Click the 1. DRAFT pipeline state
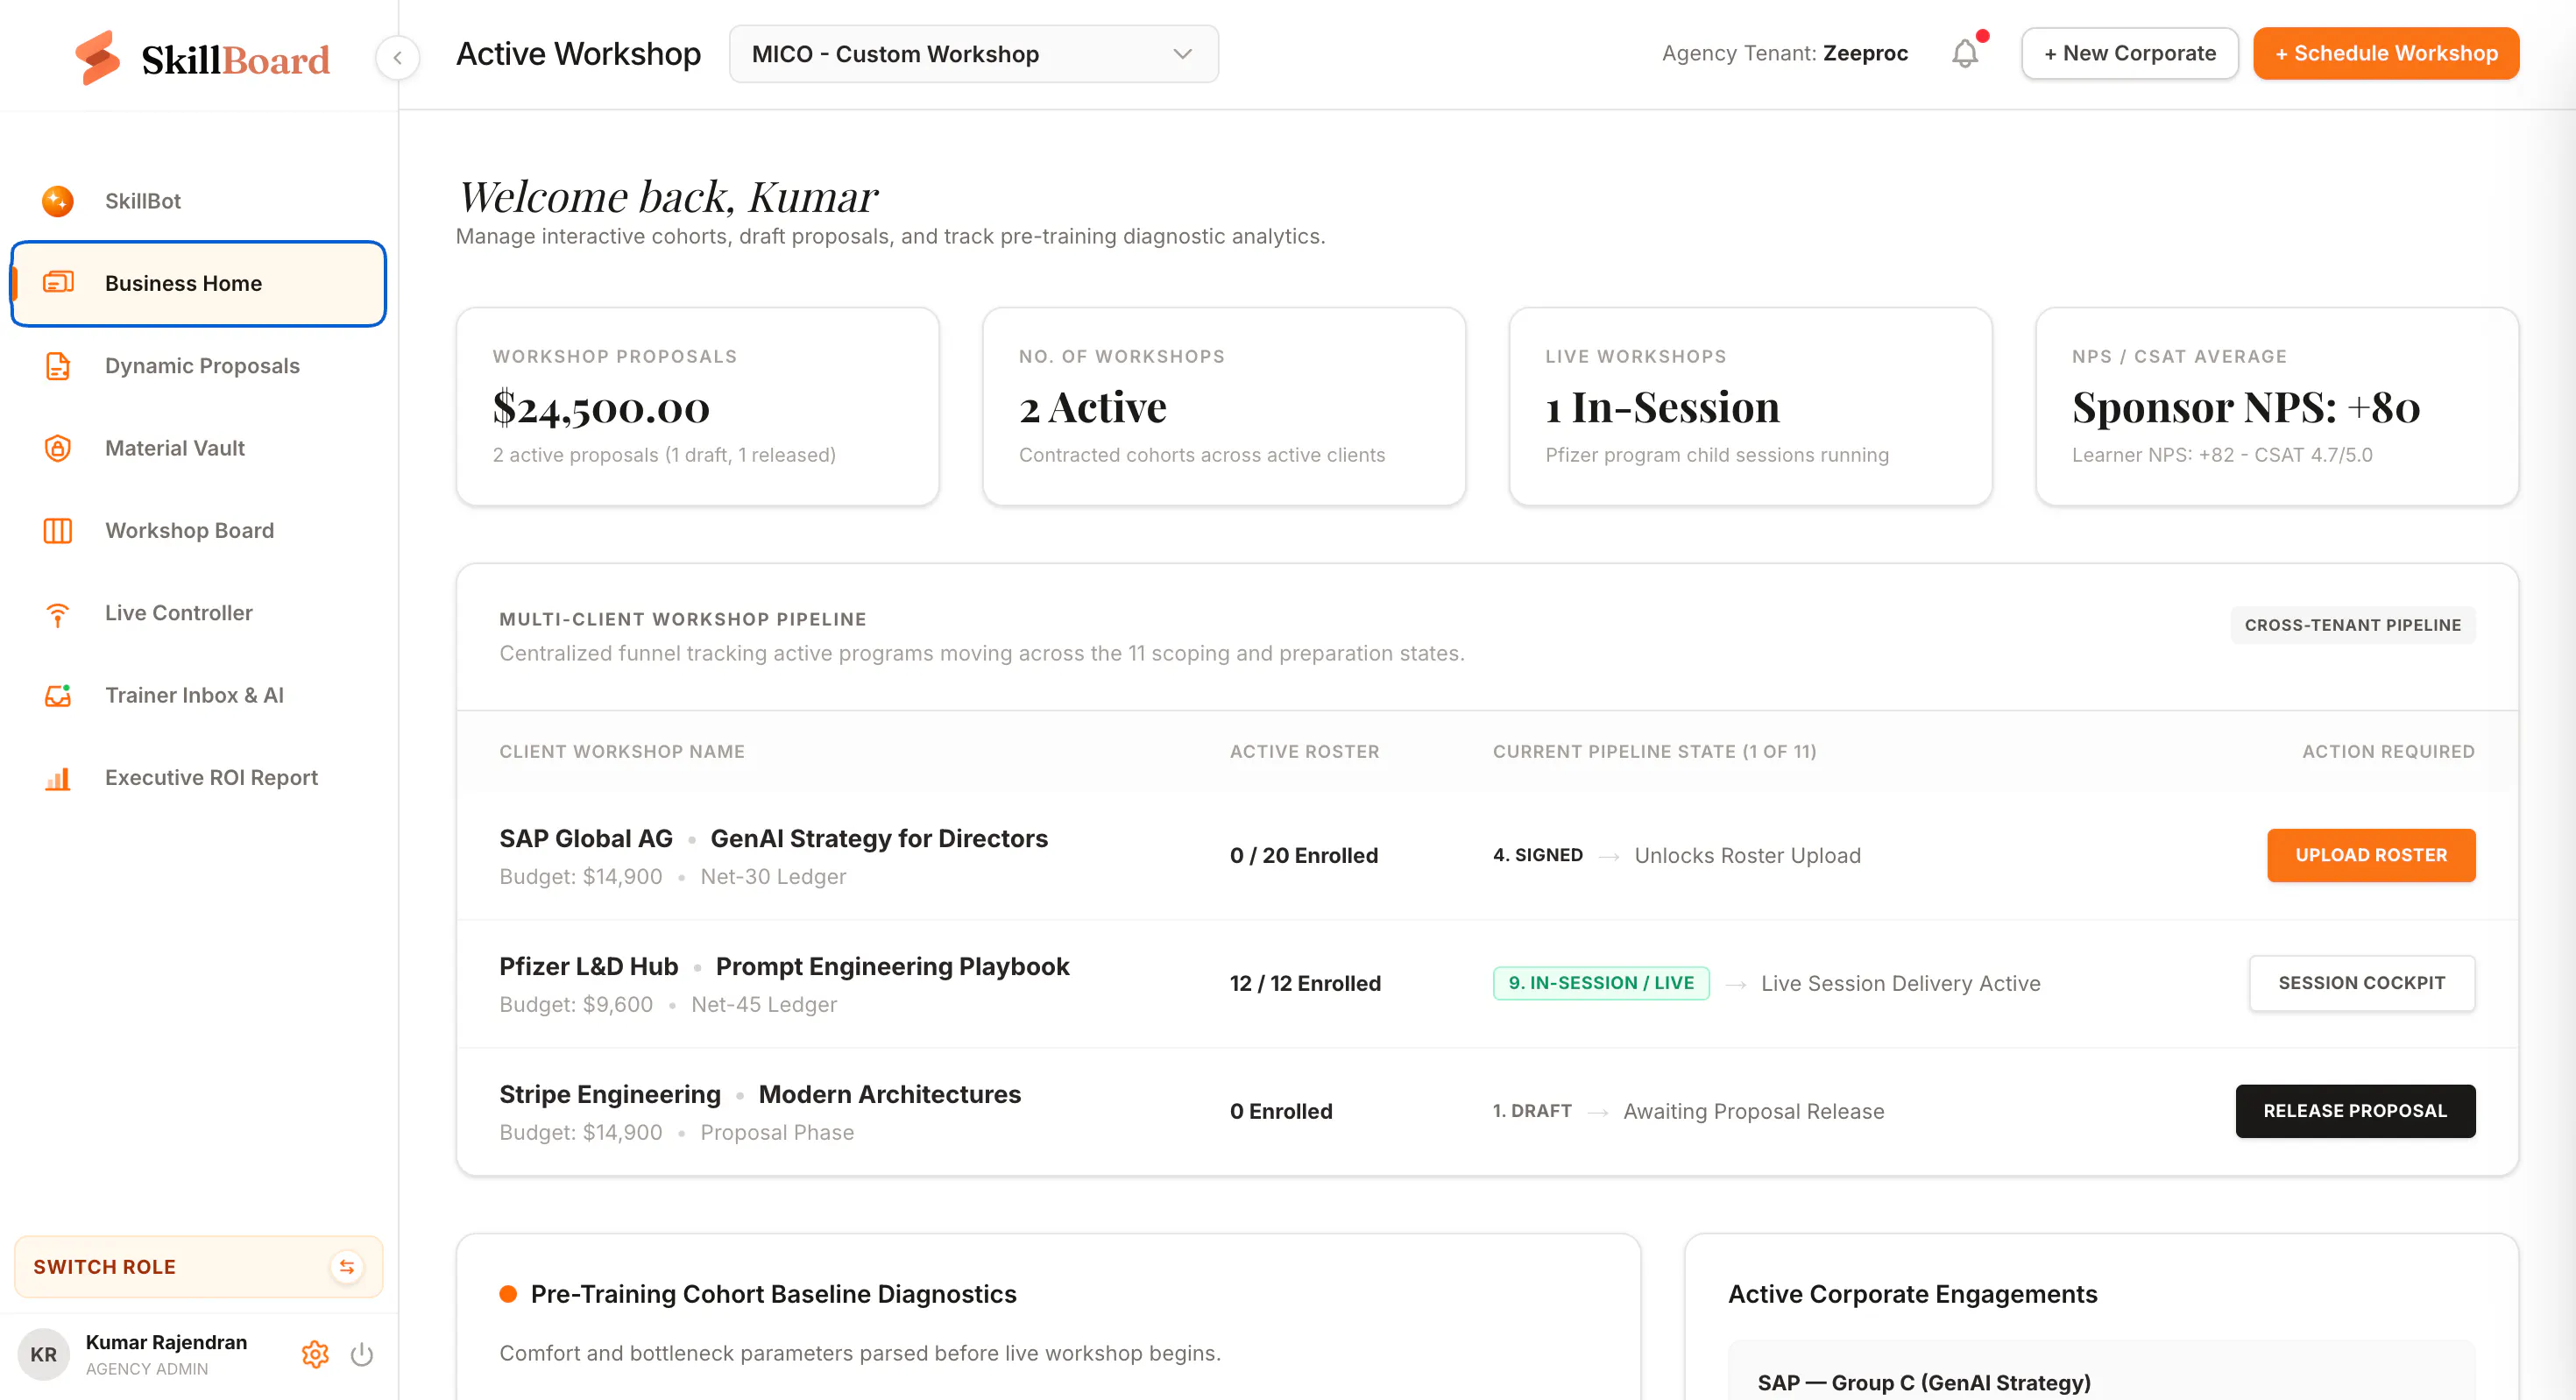This screenshot has height=1400, width=2576. tap(1532, 1111)
